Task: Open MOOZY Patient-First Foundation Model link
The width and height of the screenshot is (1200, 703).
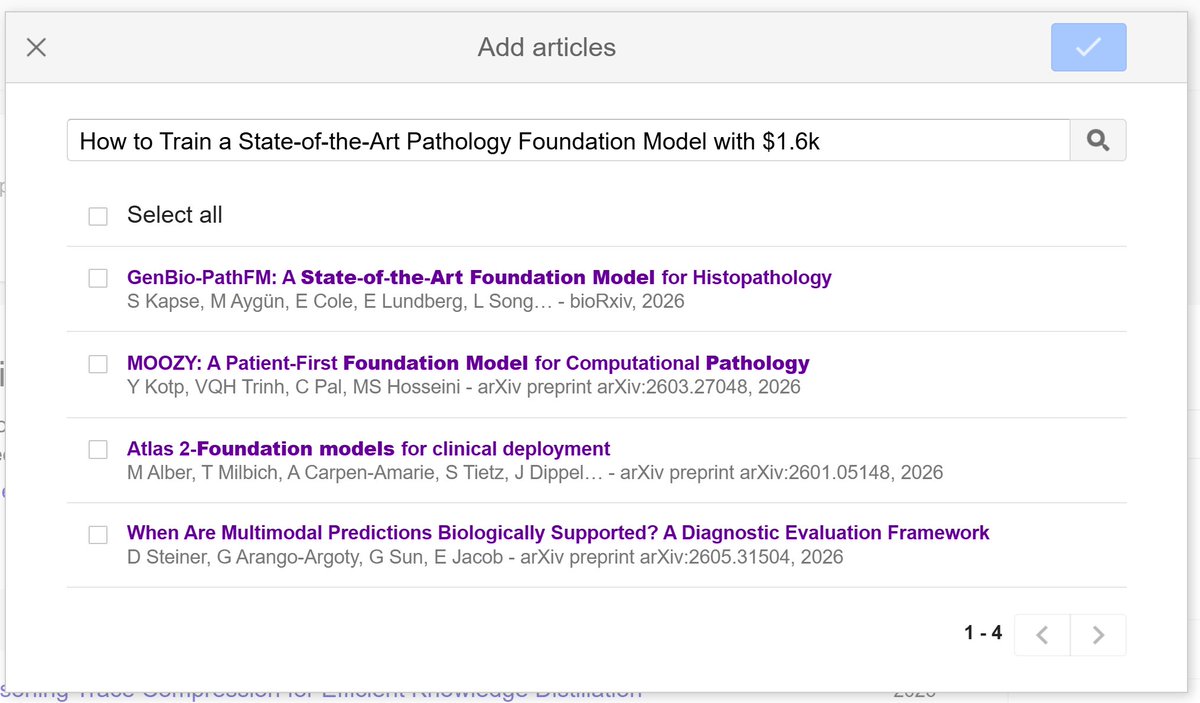Action: coord(468,363)
